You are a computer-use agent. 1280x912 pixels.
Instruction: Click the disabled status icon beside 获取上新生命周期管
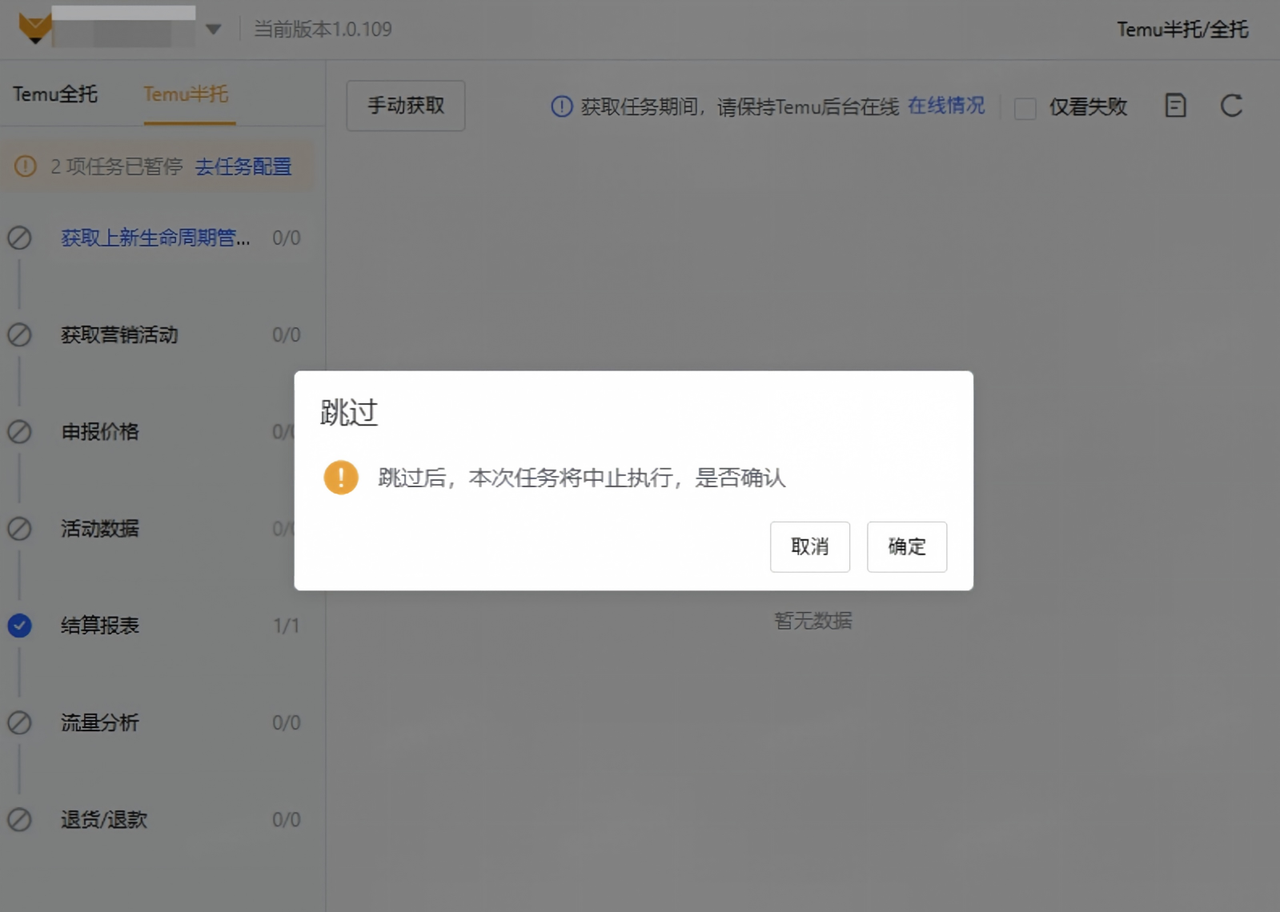tap(19, 238)
